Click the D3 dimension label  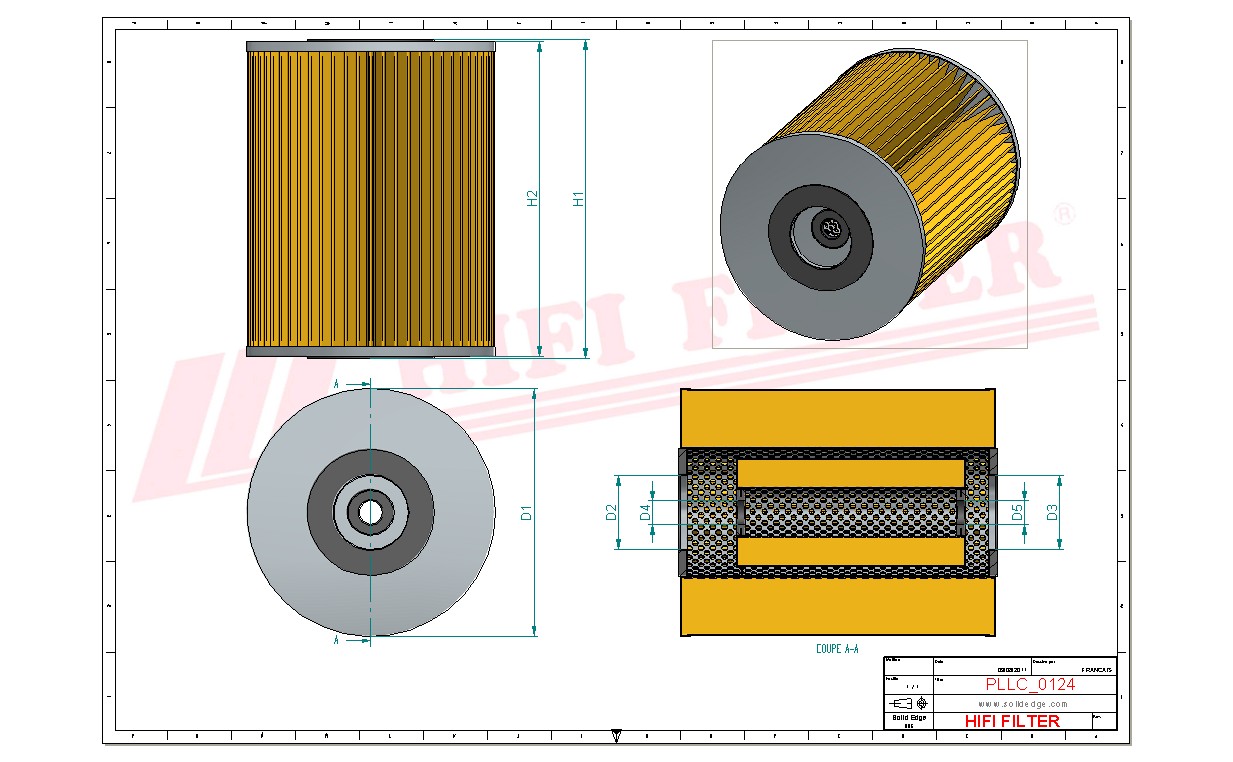point(1052,513)
